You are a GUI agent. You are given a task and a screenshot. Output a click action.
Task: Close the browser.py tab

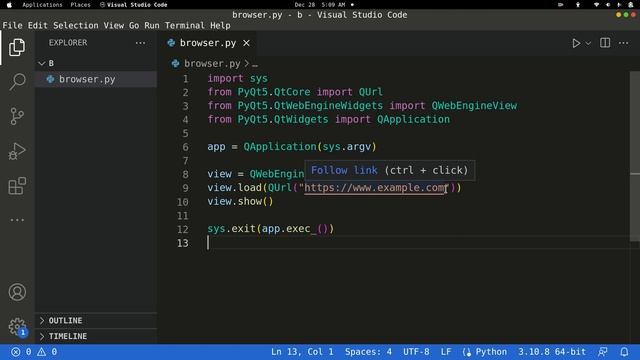point(246,43)
